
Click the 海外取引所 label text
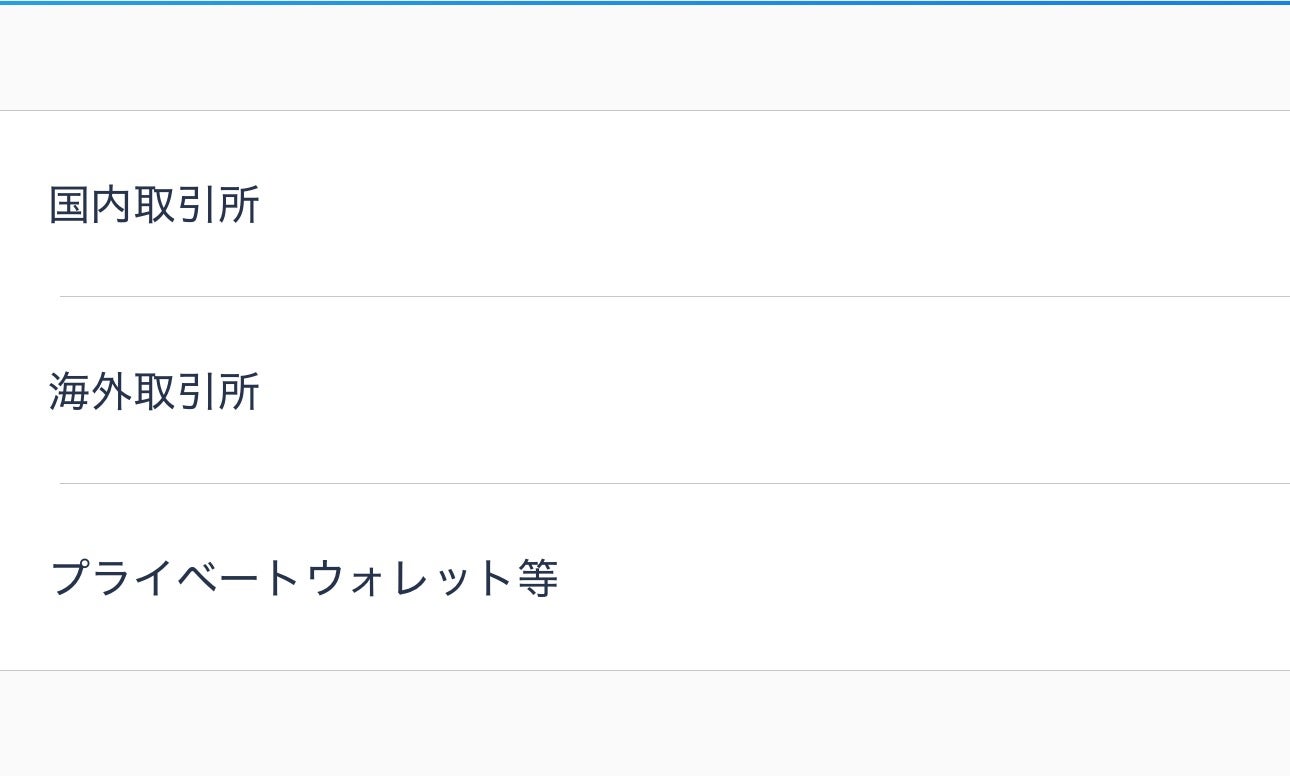tap(154, 391)
